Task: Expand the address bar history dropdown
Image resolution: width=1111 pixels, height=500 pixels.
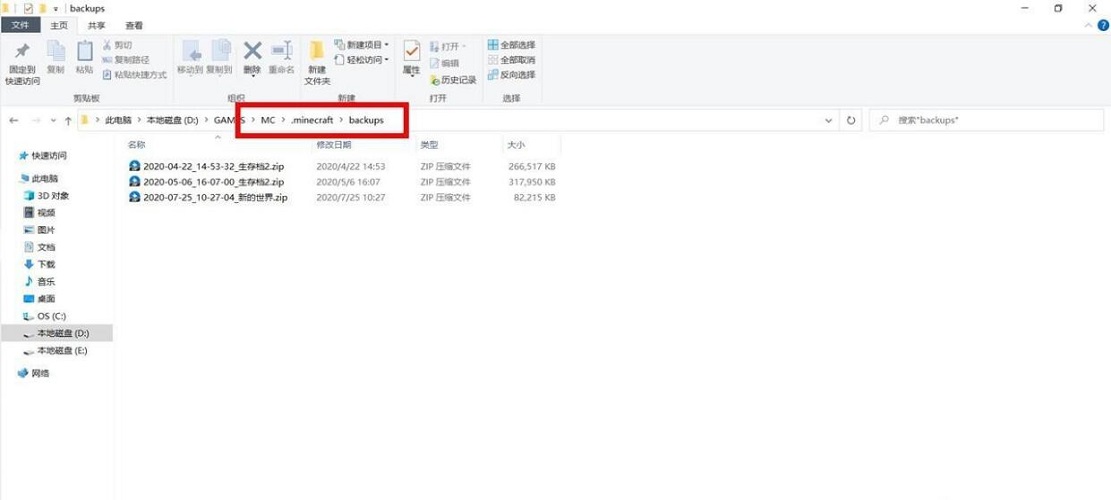Action: (x=827, y=120)
